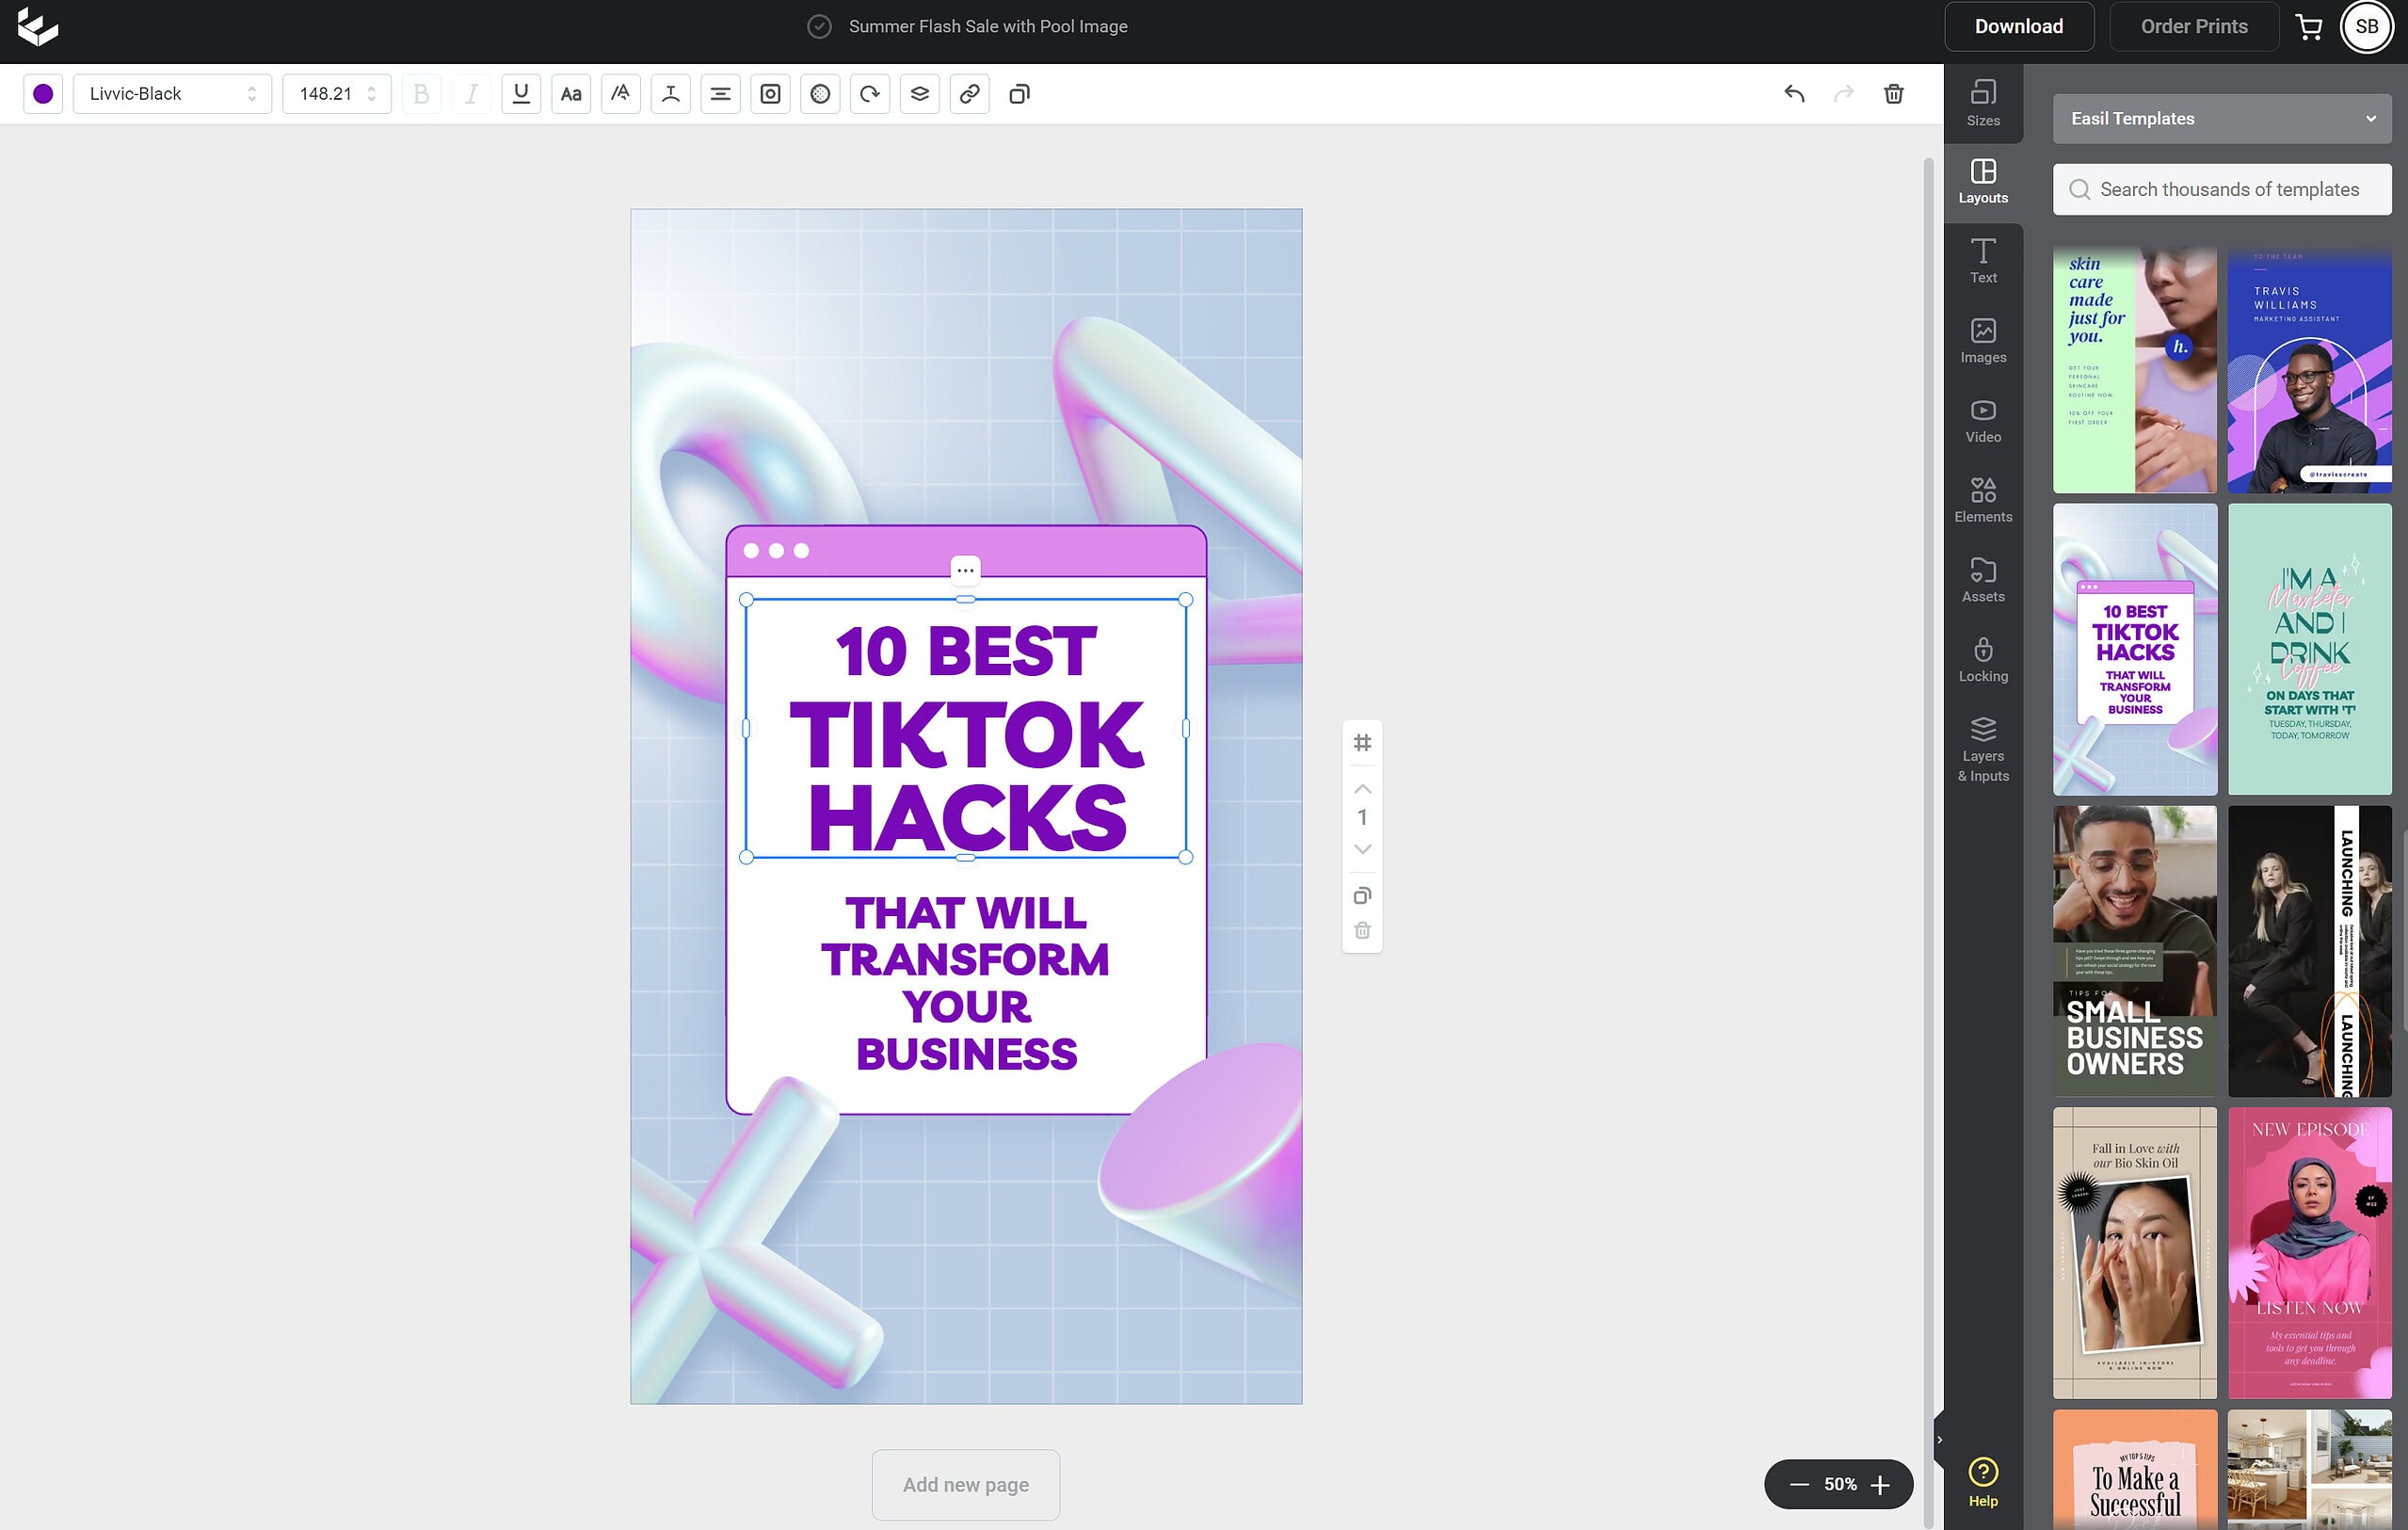Click the Search thousands of templates field
Viewport: 2408px width, 1530px height.
pos(2228,190)
